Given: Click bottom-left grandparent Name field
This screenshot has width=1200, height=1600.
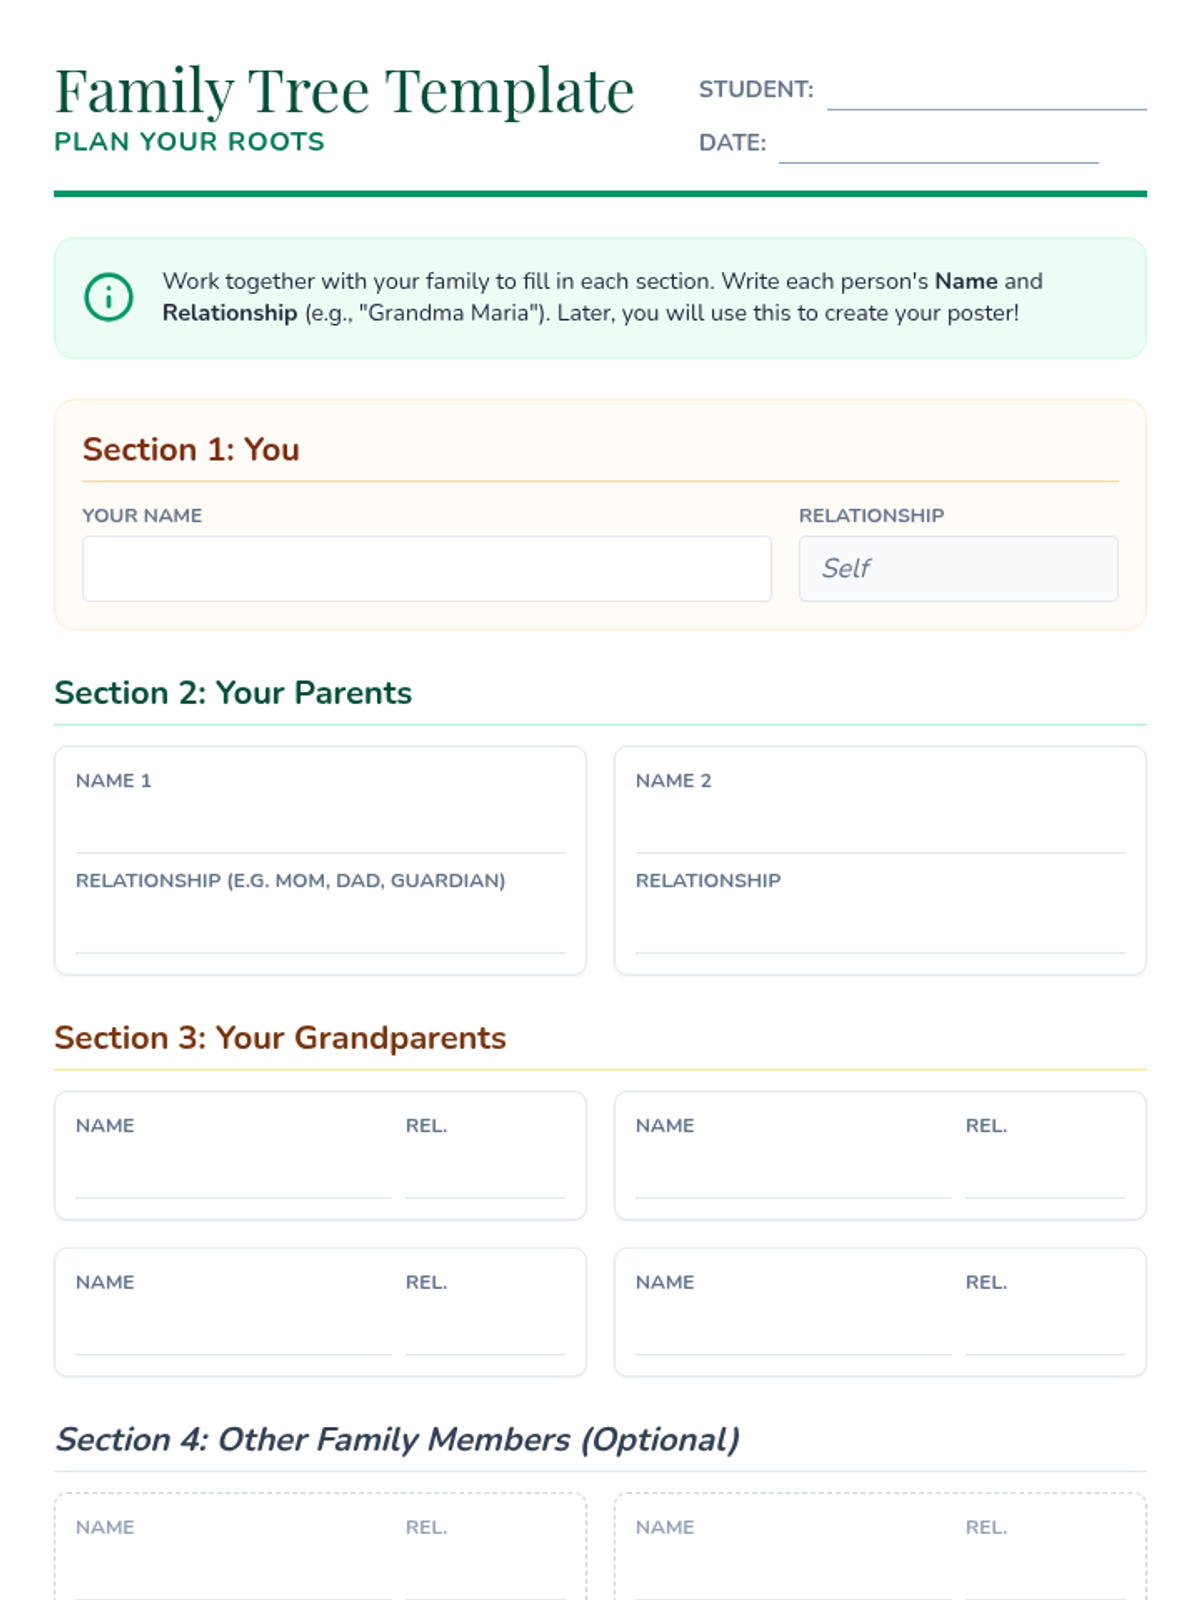Looking at the screenshot, I should tap(233, 1331).
